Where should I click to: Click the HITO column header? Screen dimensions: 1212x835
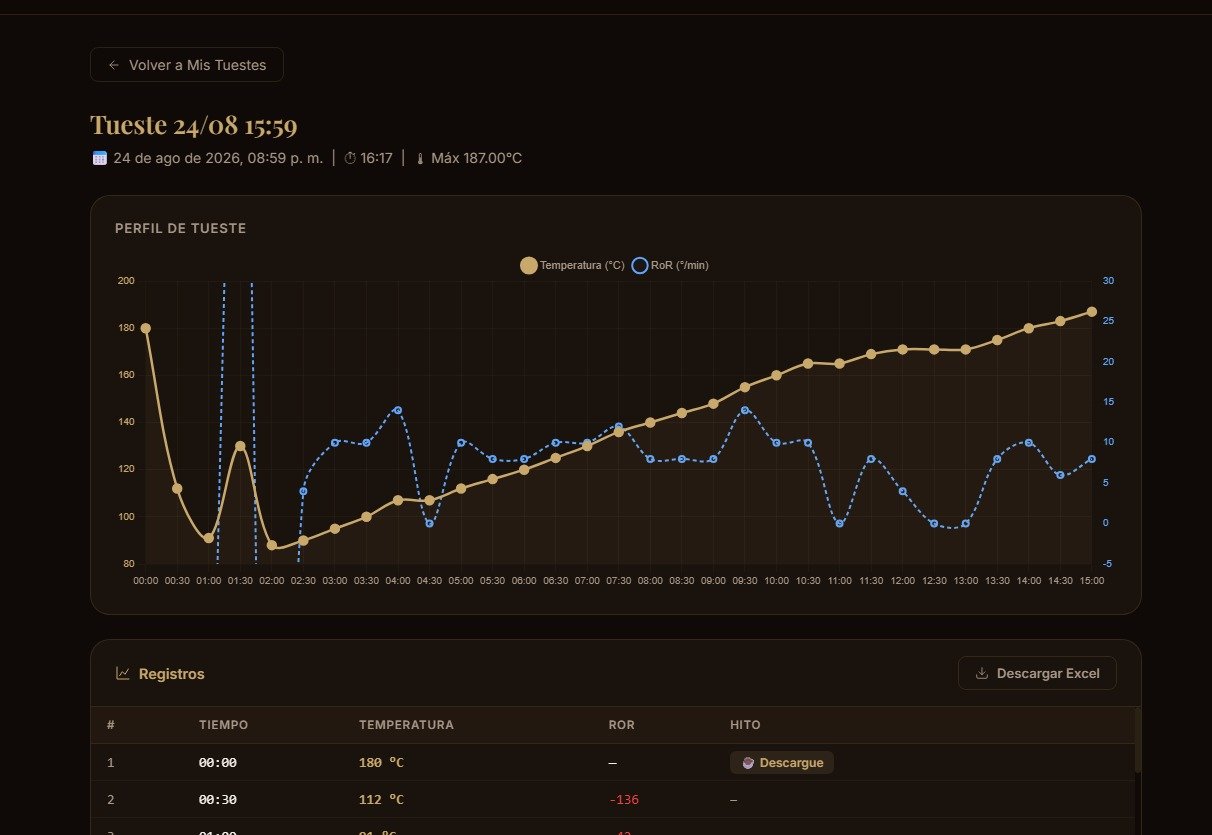click(745, 725)
